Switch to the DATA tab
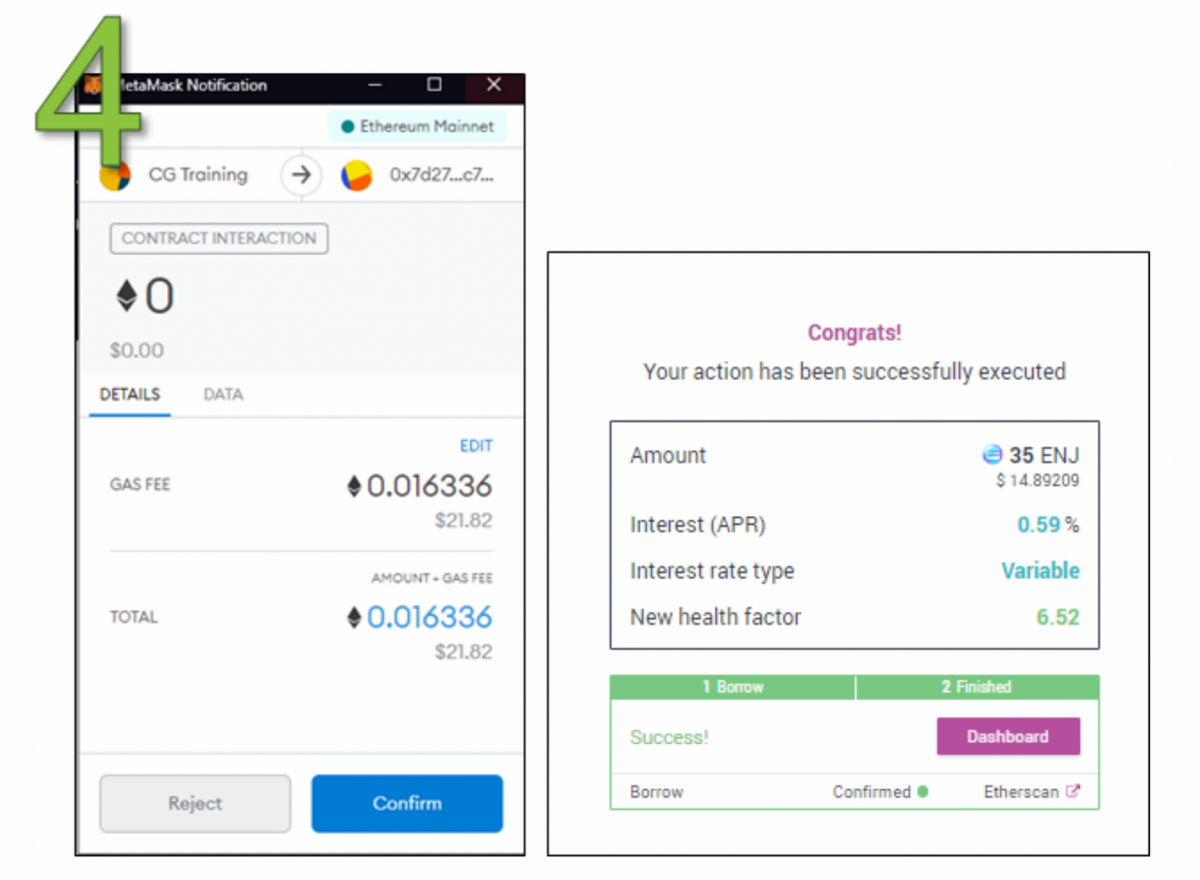The height and width of the screenshot is (880, 1200). (x=222, y=394)
